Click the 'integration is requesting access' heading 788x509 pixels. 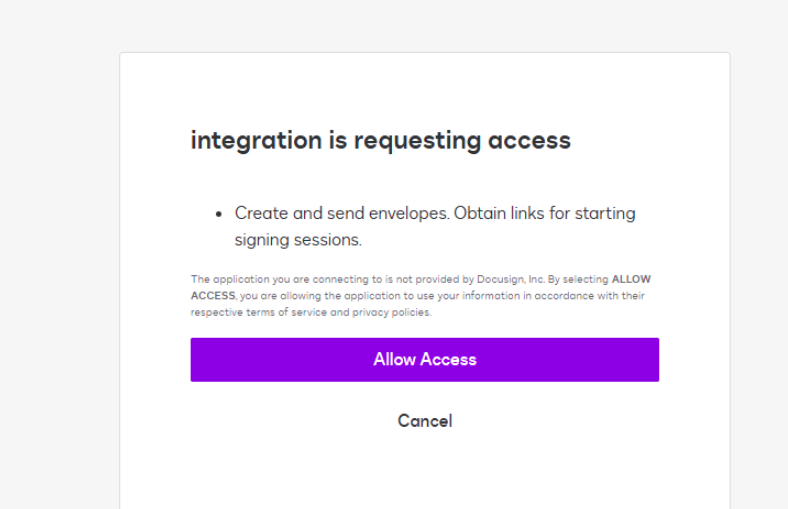point(380,141)
